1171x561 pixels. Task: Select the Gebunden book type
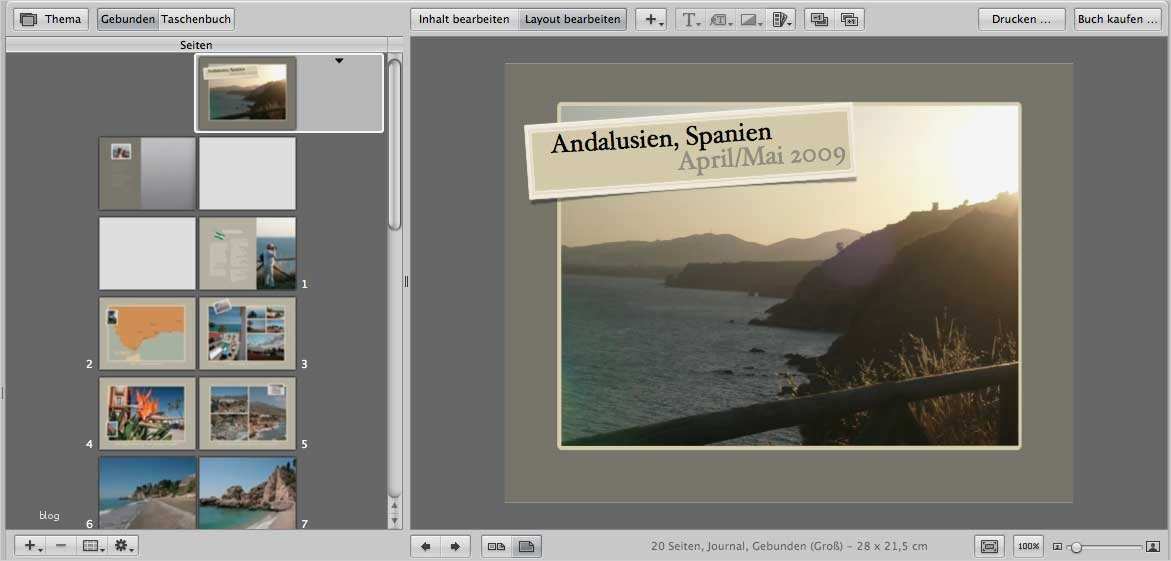tap(127, 19)
